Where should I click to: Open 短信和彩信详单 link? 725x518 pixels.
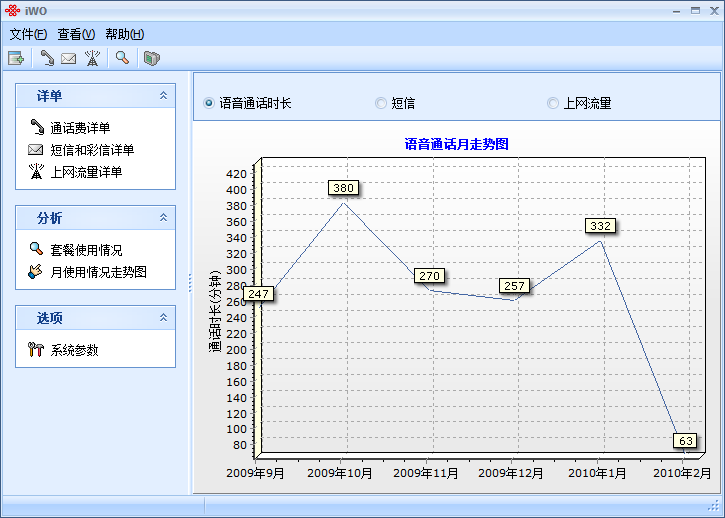(x=92, y=150)
